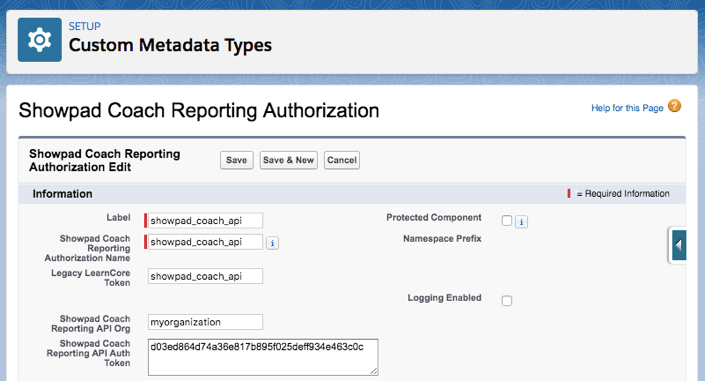Click the Custom Metadata Types heading

pos(170,45)
